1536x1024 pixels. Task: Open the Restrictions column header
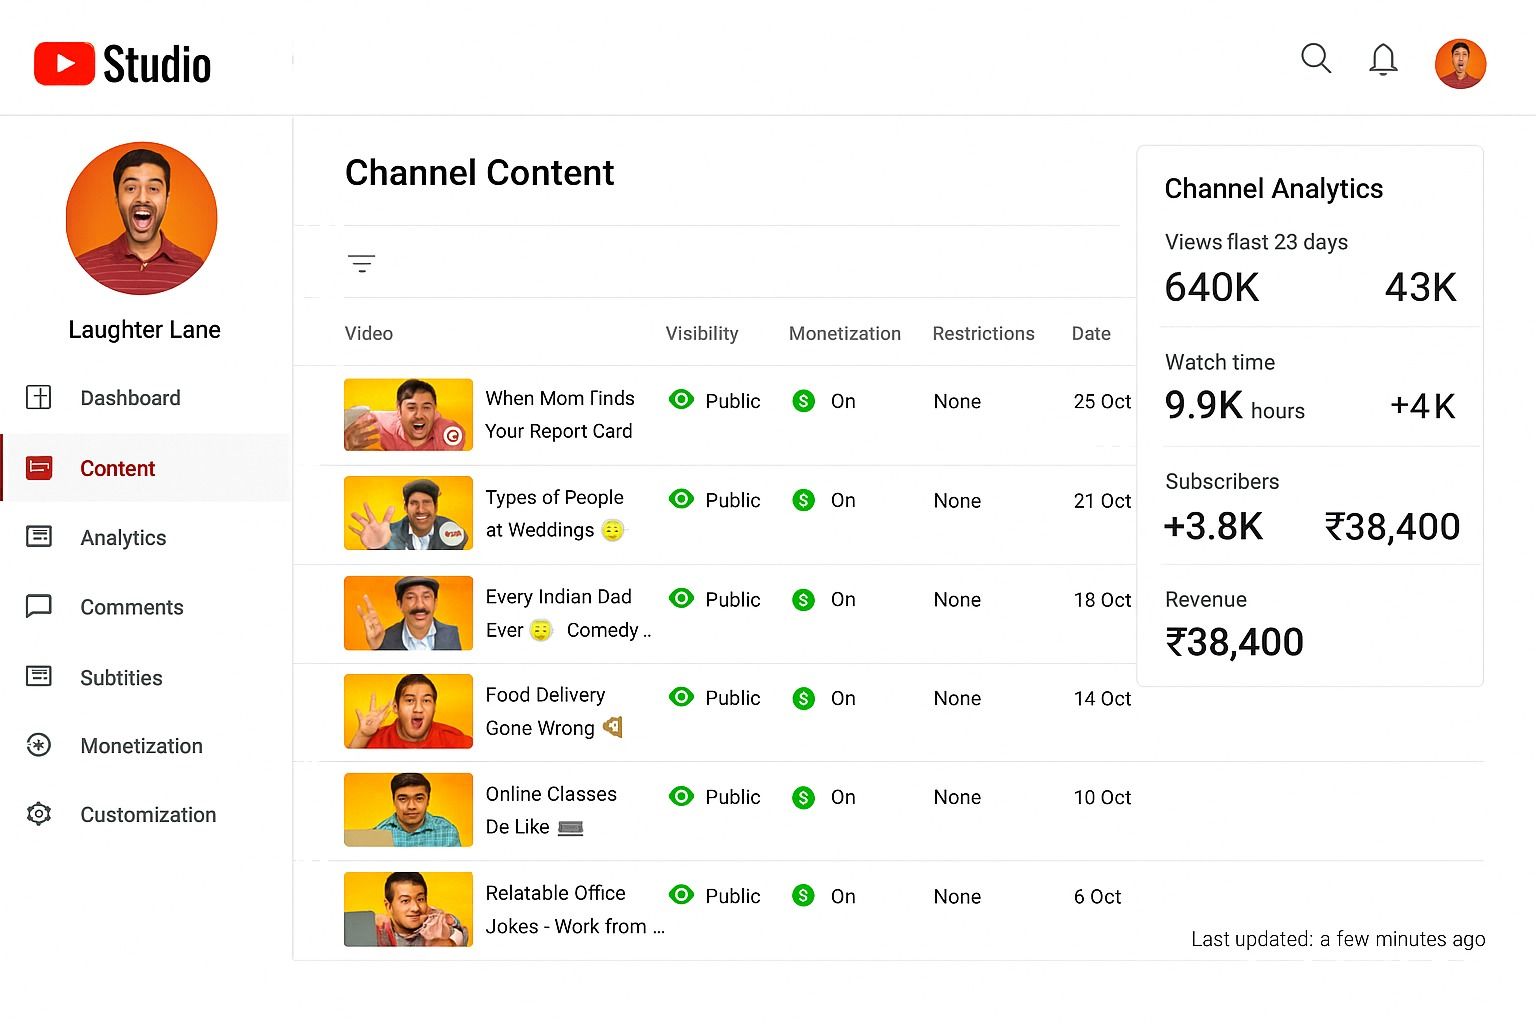pyautogui.click(x=984, y=333)
